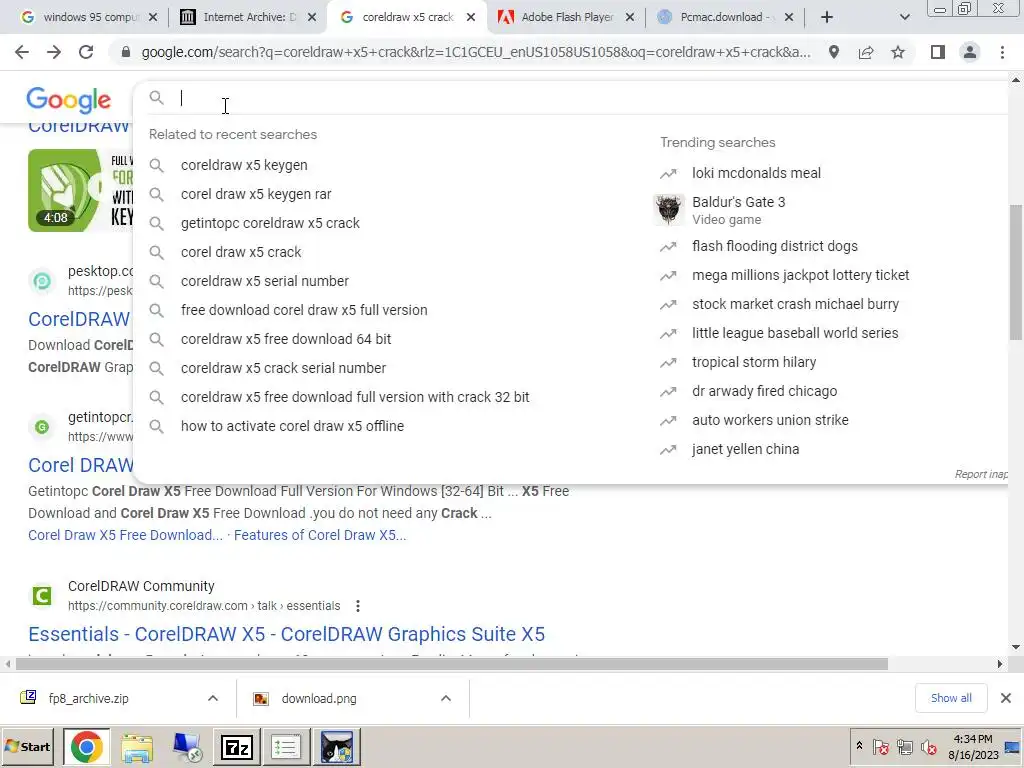Open 'Essentials - CorelDRAW X5' result link
Image resolution: width=1024 pixels, height=768 pixels.
click(x=286, y=634)
